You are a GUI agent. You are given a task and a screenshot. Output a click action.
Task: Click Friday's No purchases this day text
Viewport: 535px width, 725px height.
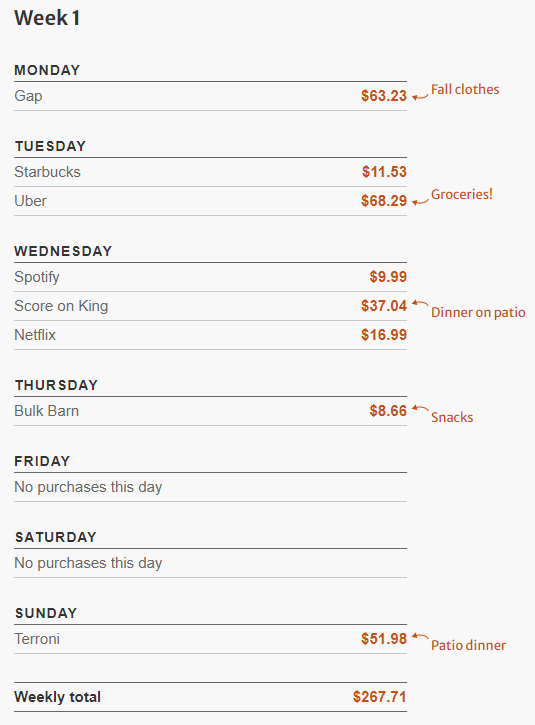(x=88, y=487)
